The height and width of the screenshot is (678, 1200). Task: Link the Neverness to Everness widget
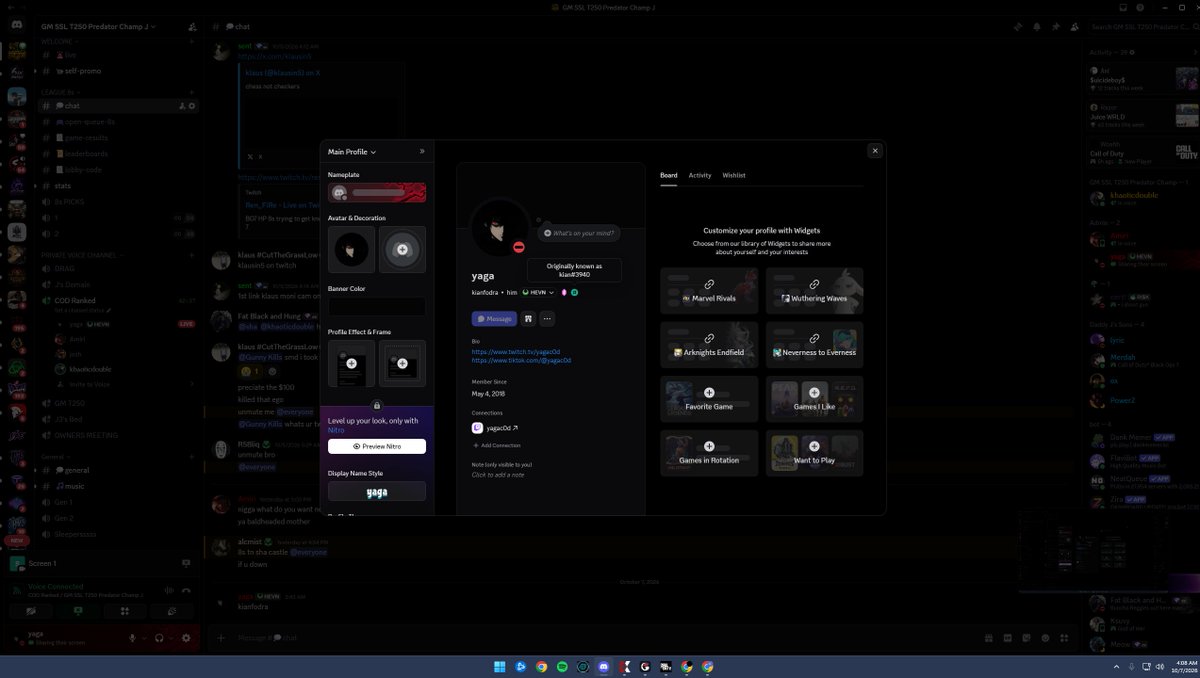[814, 345]
